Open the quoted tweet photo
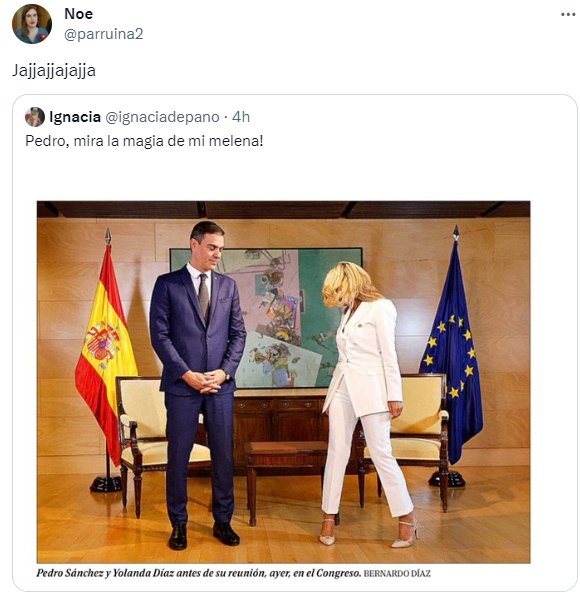 (x=284, y=382)
